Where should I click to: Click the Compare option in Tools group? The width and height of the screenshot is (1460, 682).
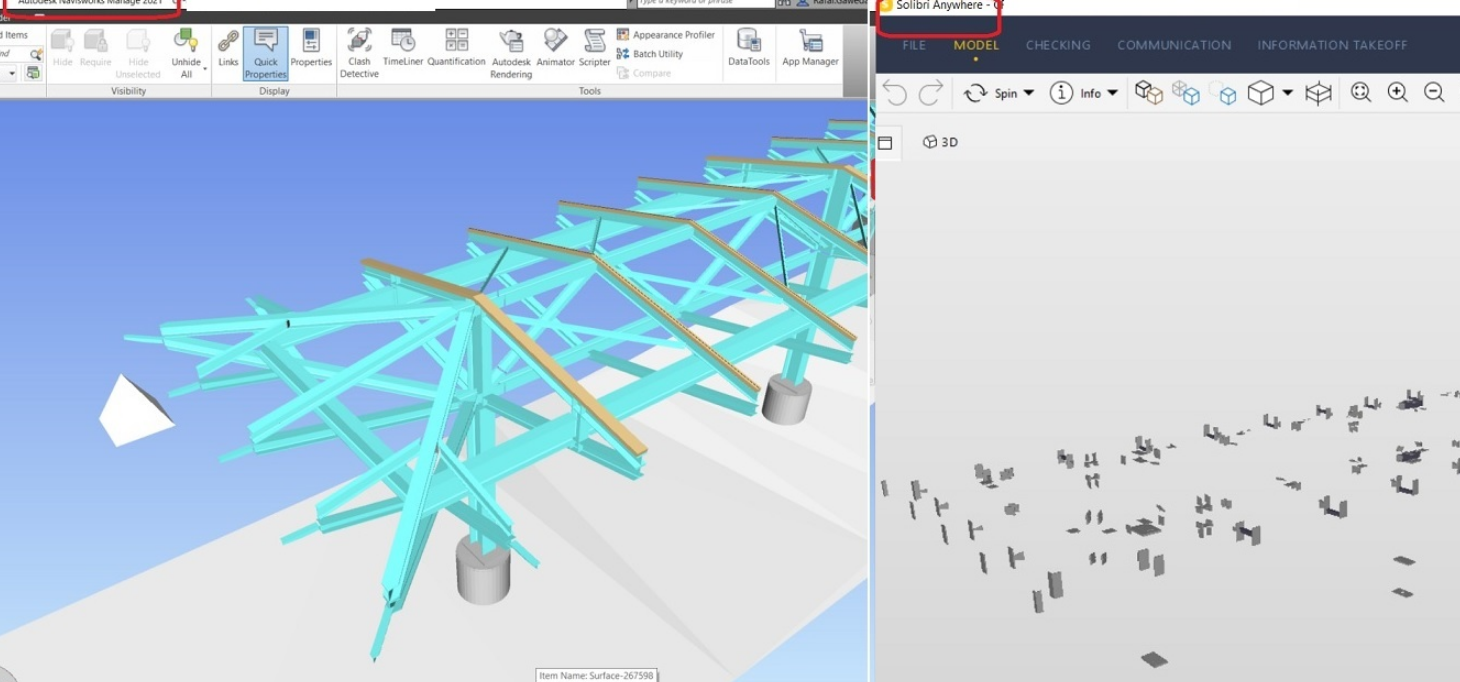pos(644,73)
